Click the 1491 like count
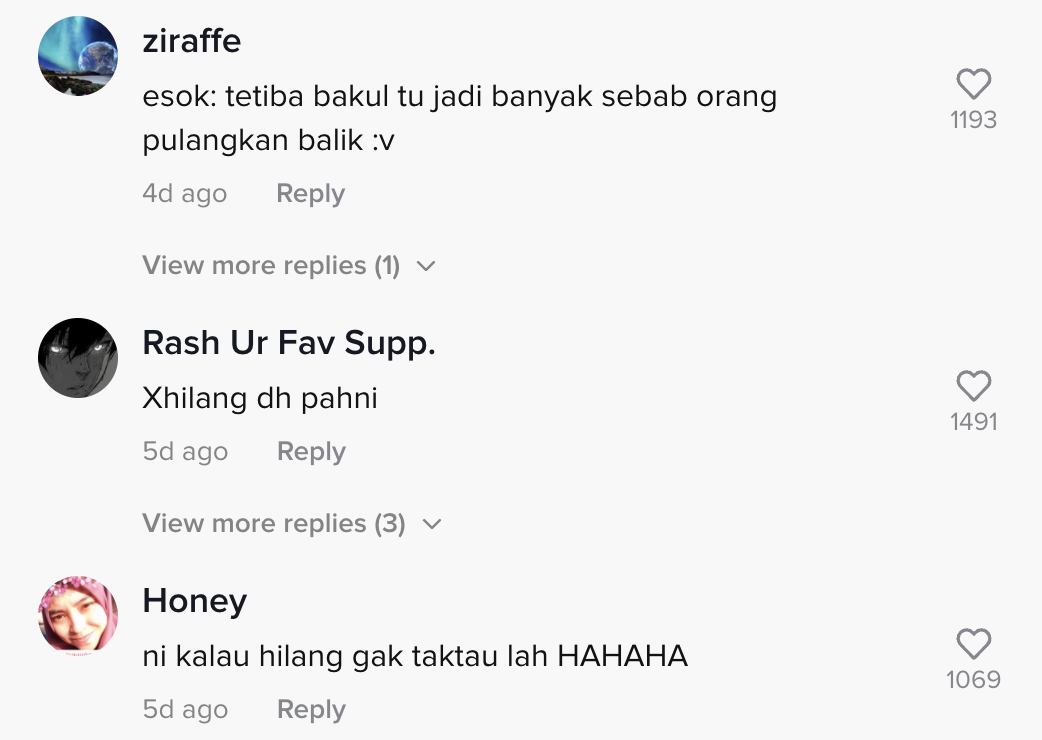Screen dimensions: 1042x740 [974, 422]
